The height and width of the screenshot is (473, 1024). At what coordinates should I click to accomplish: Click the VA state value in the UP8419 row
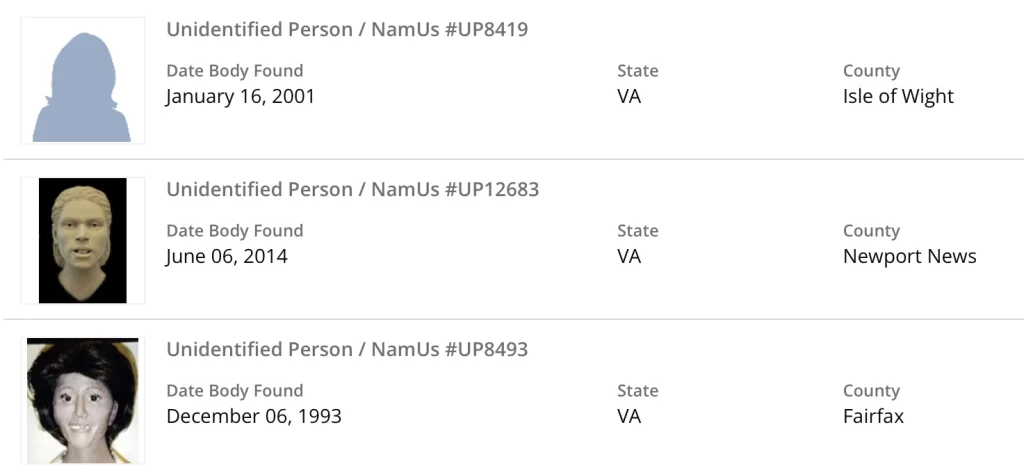(629, 97)
